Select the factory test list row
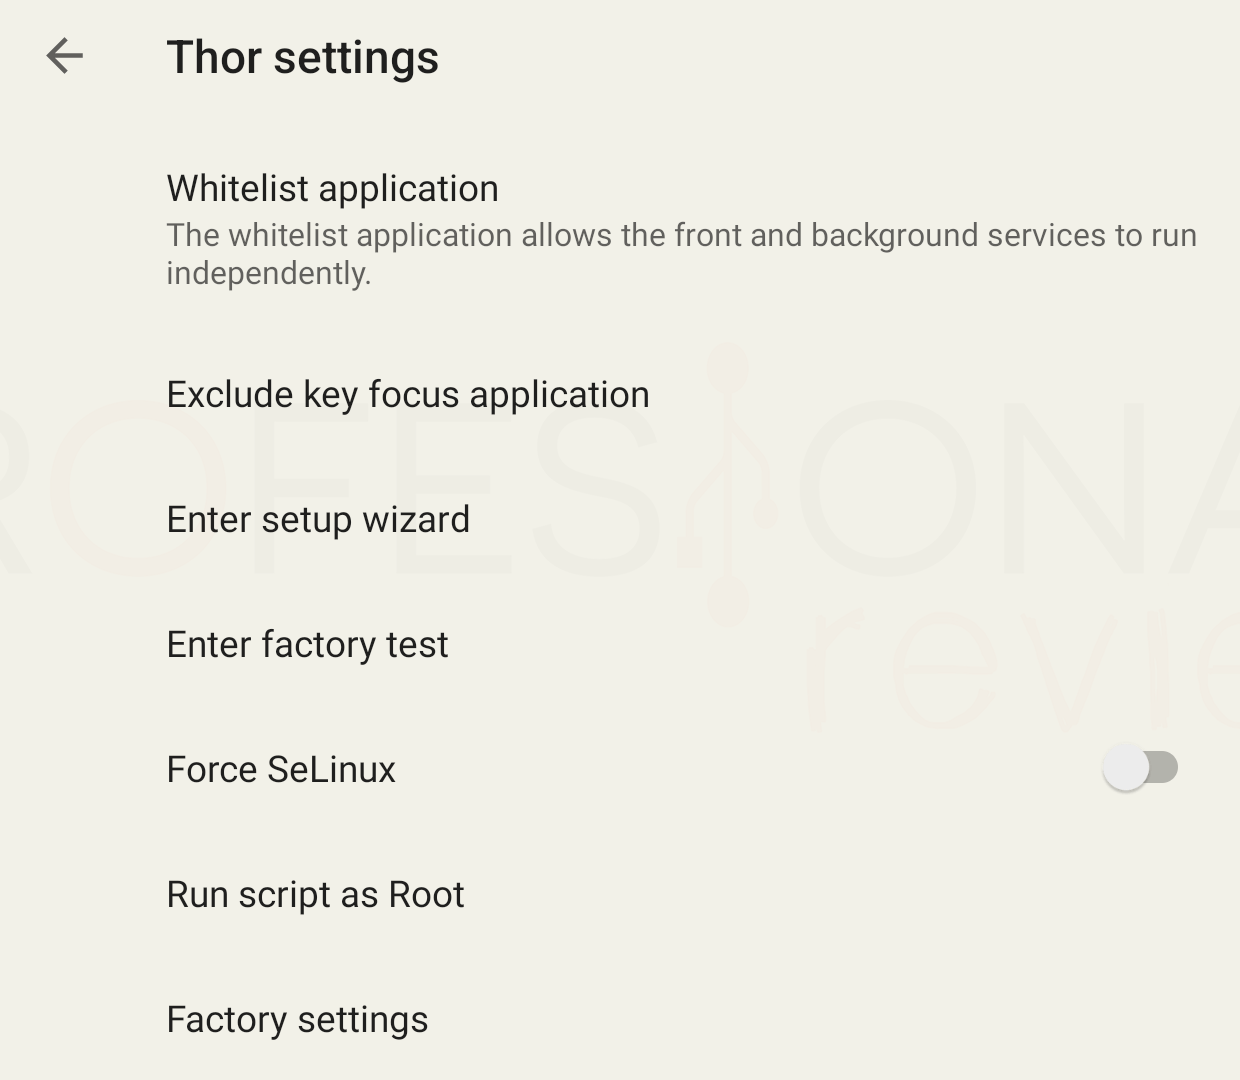Screen dimensions: 1240x1080 [x=620, y=645]
